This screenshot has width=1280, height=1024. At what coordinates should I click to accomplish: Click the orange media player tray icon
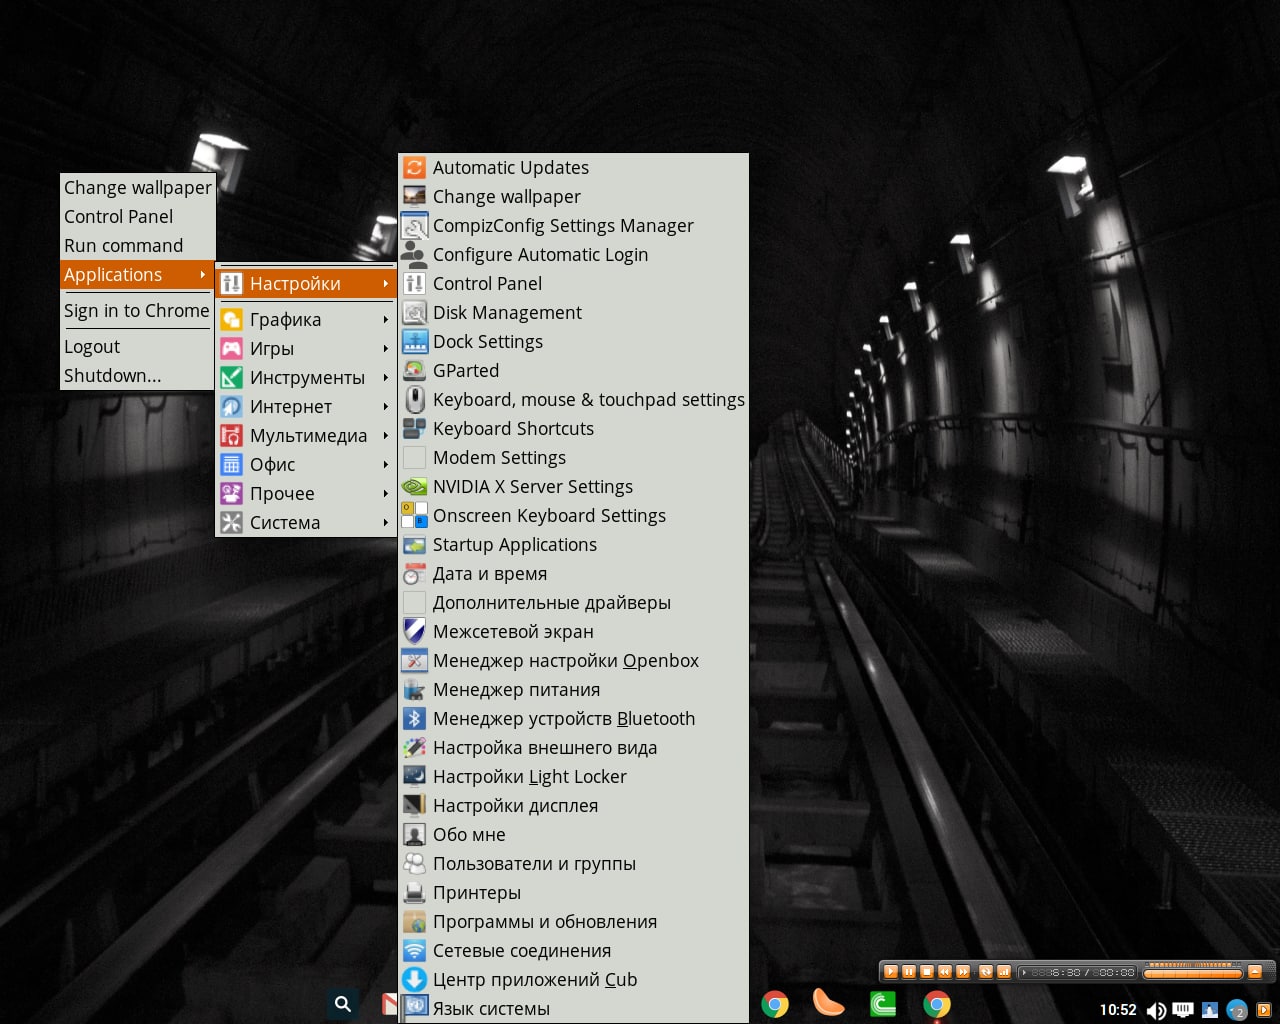(1264, 1010)
